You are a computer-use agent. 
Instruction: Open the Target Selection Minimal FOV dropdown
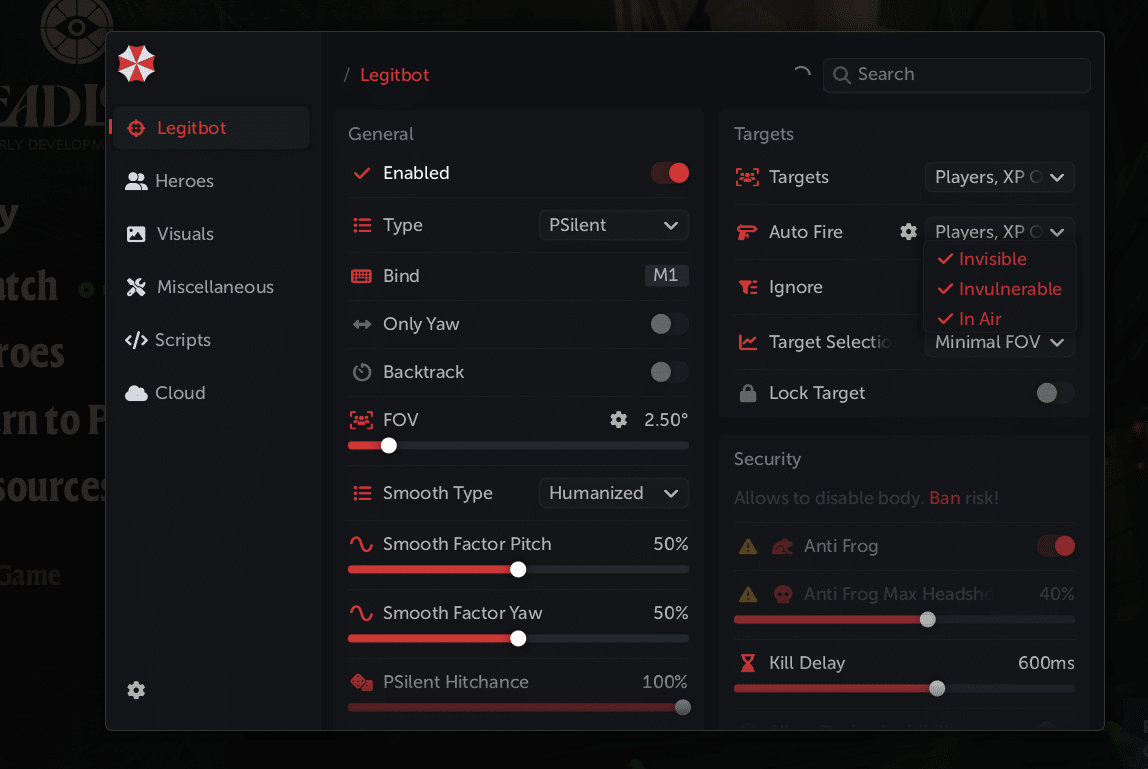coord(999,342)
